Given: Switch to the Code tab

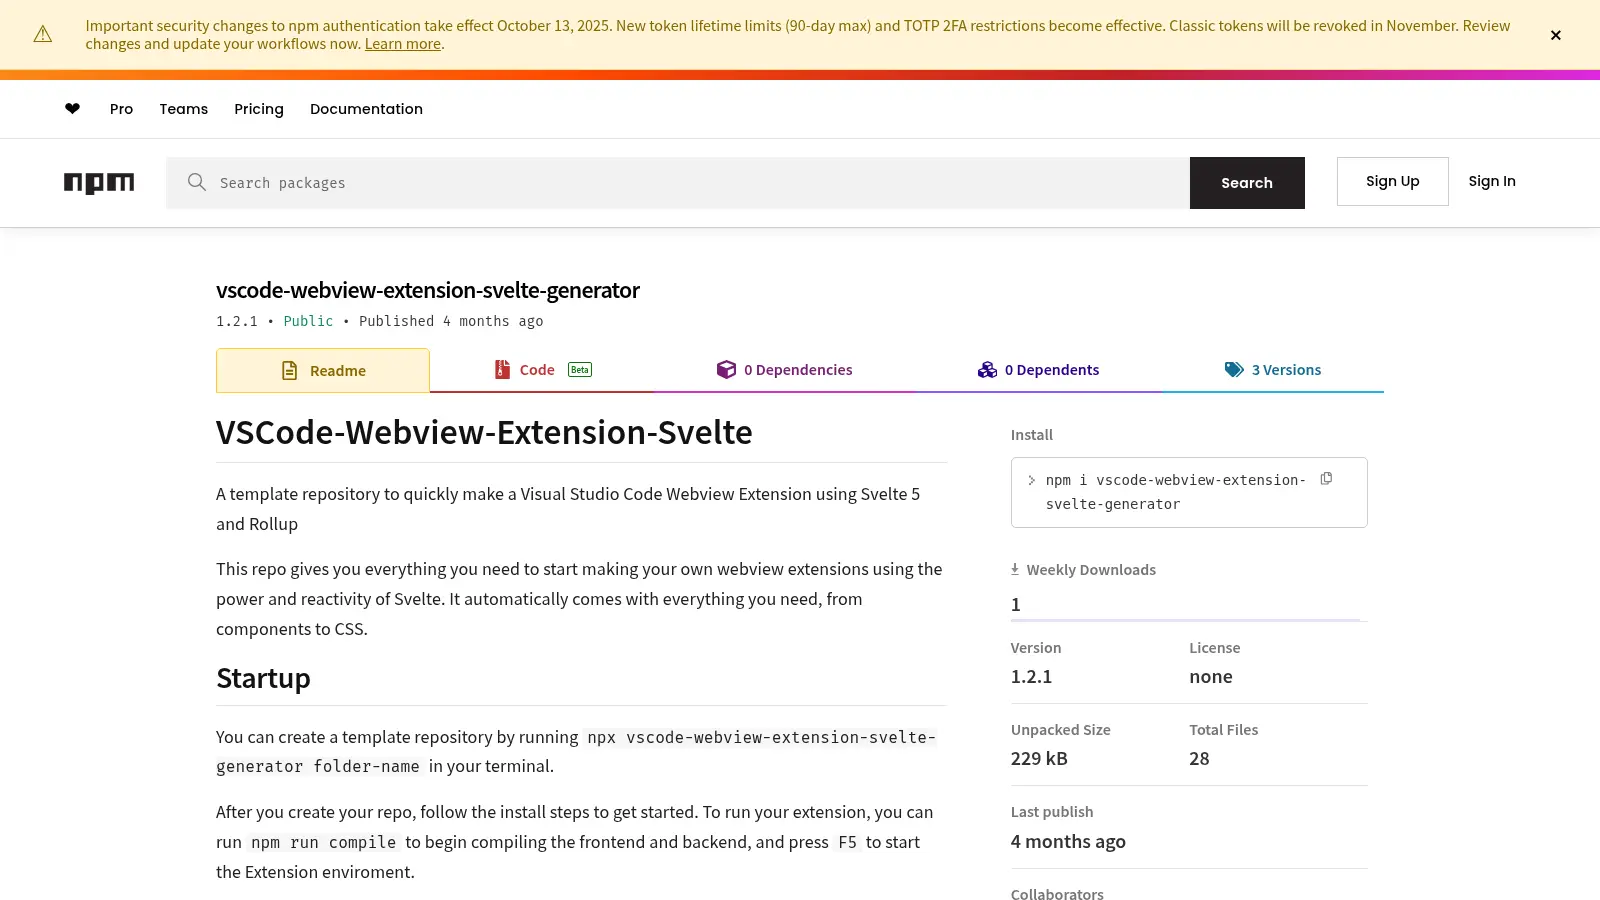Looking at the screenshot, I should coord(543,370).
